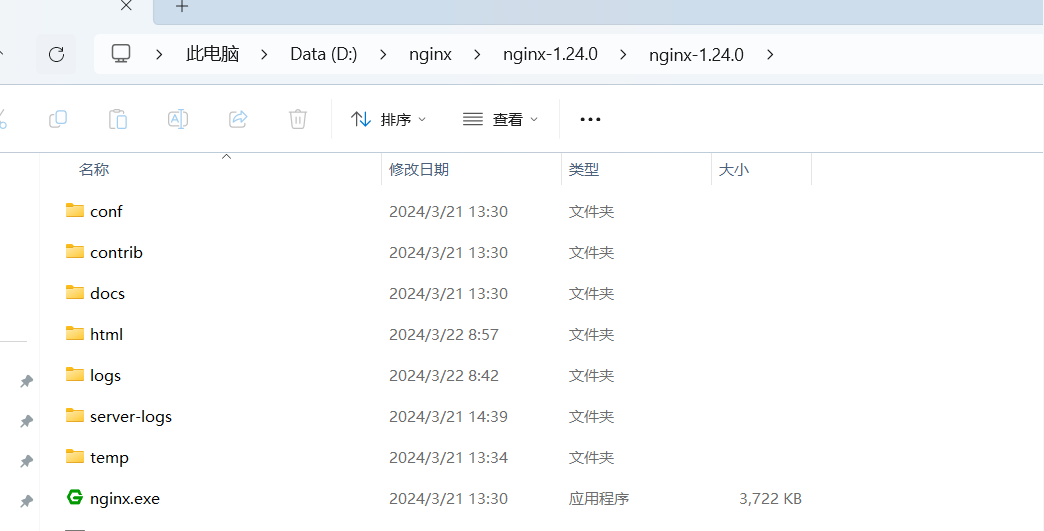Expand chevron after Data (D:) in breadcrumb
Viewport: 1044px width, 531px height.
(x=383, y=54)
